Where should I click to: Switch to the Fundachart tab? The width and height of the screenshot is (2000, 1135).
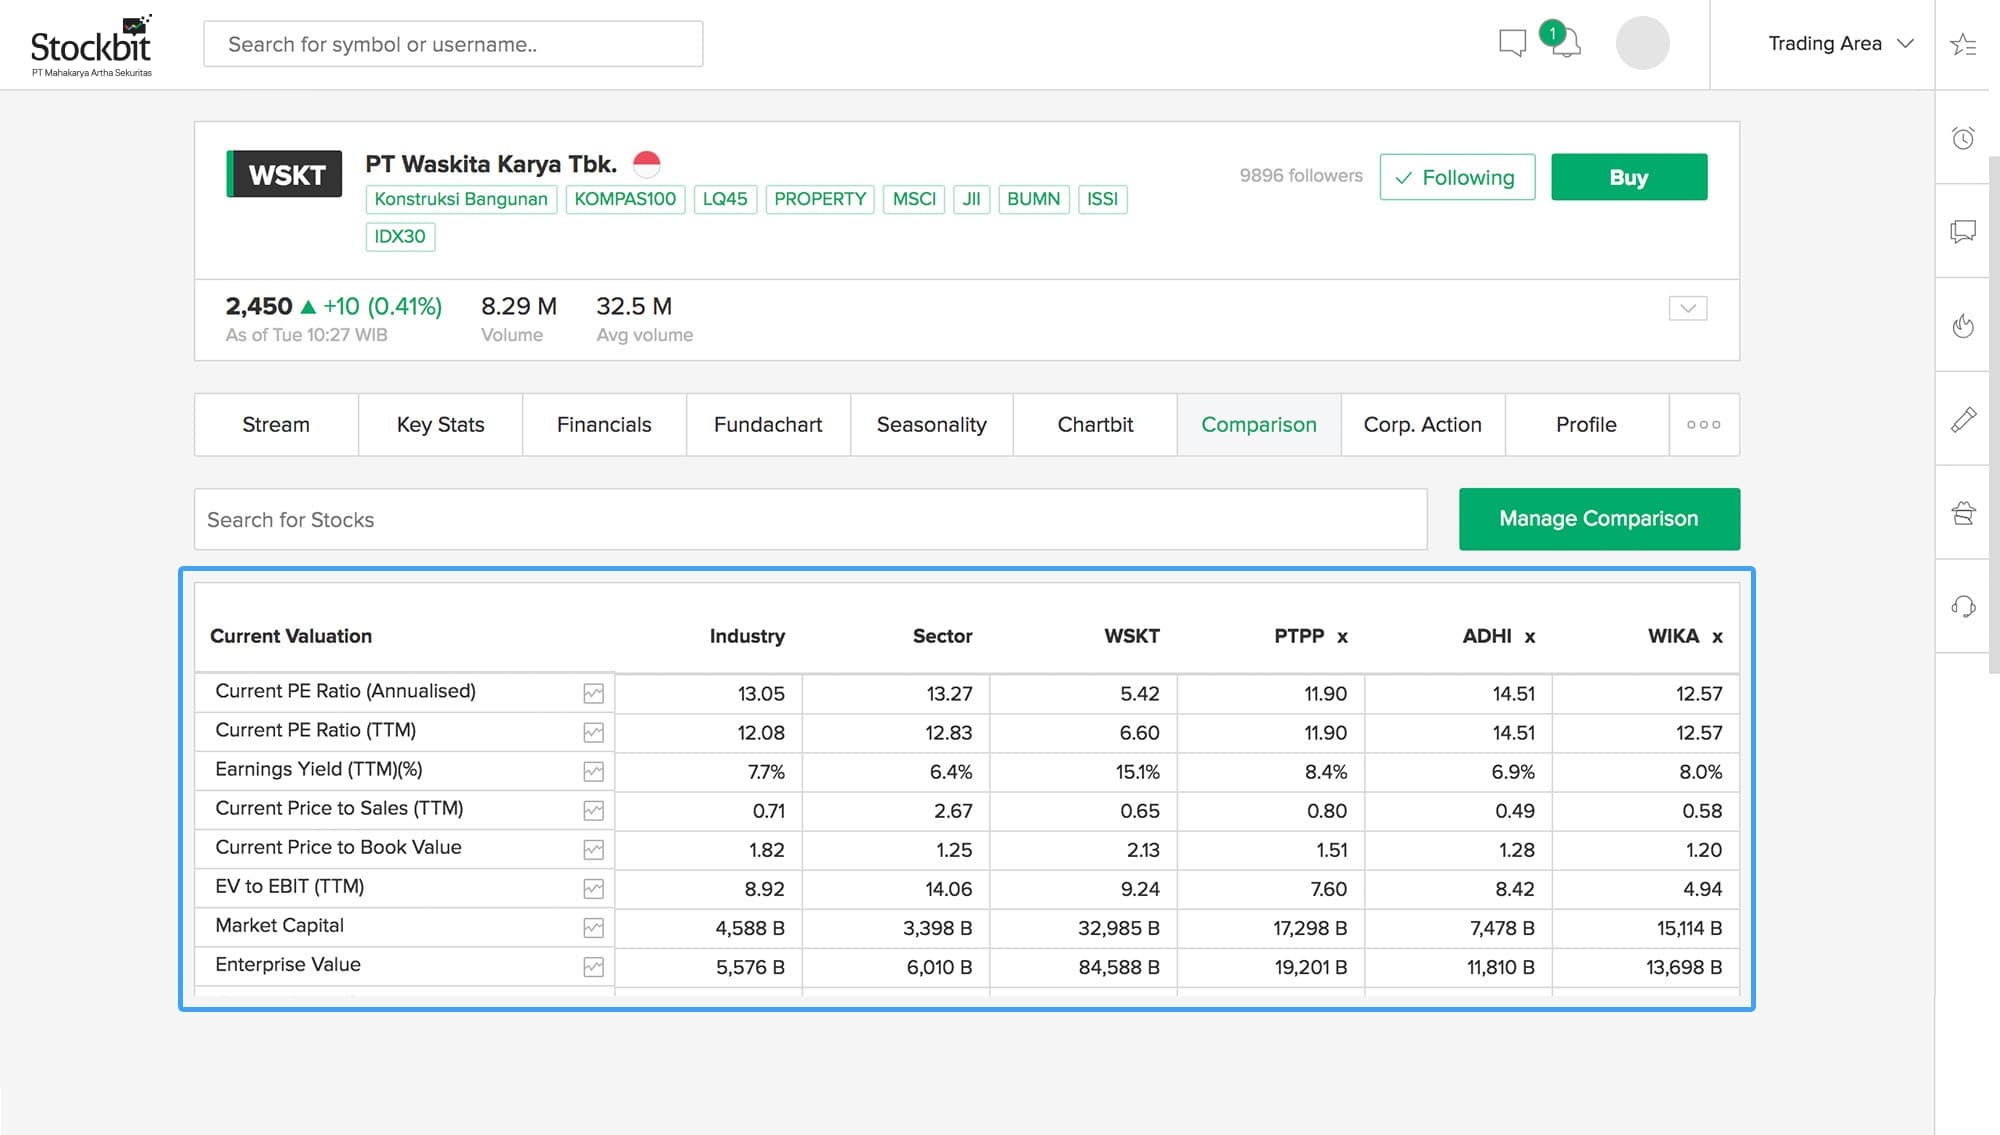pyautogui.click(x=768, y=425)
